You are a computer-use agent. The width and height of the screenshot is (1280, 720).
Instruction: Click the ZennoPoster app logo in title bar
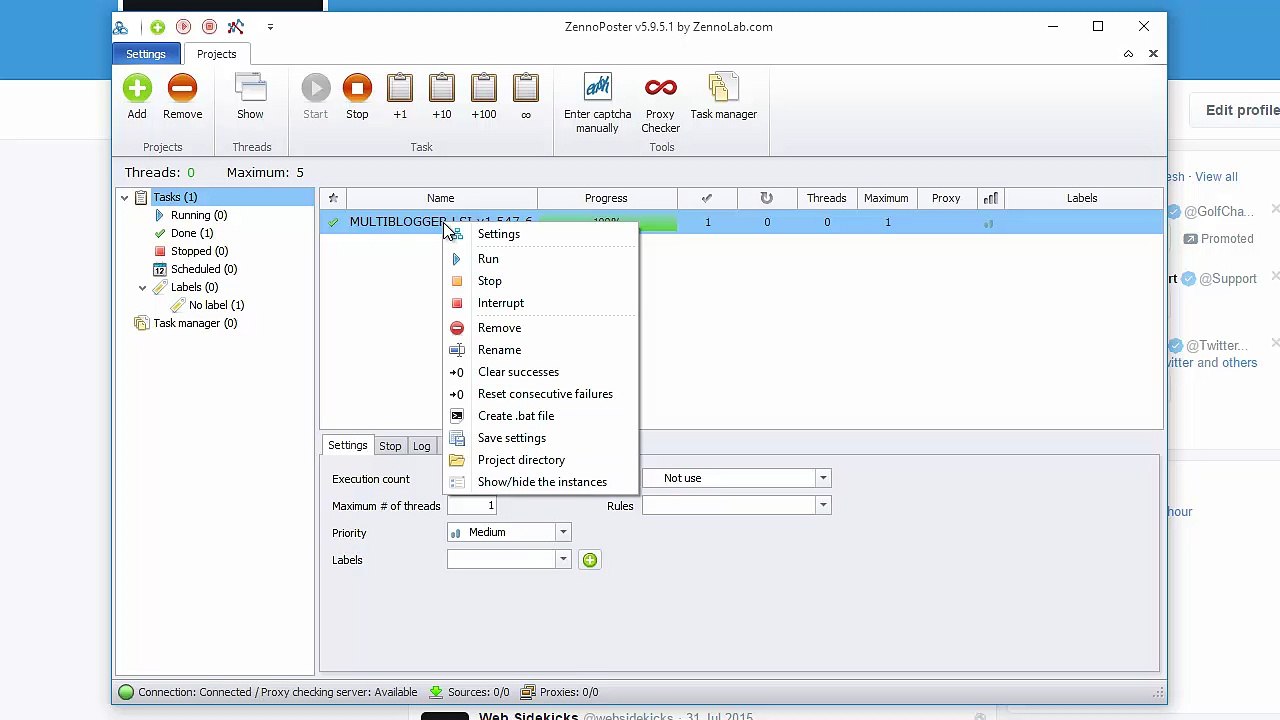(x=120, y=28)
